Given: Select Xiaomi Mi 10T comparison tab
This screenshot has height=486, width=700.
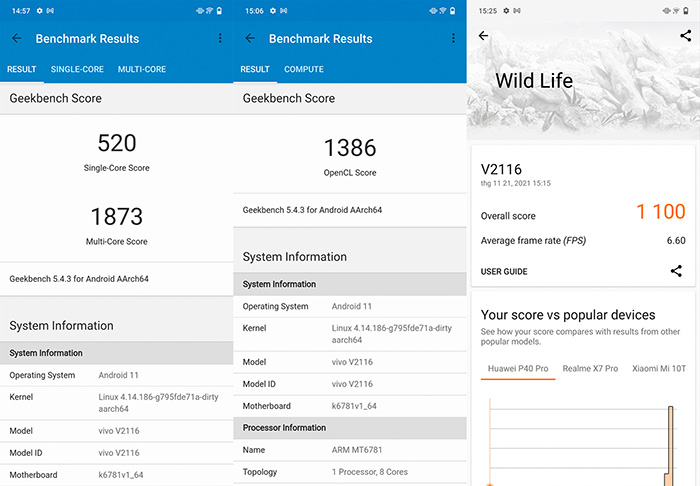Looking at the screenshot, I should (659, 369).
